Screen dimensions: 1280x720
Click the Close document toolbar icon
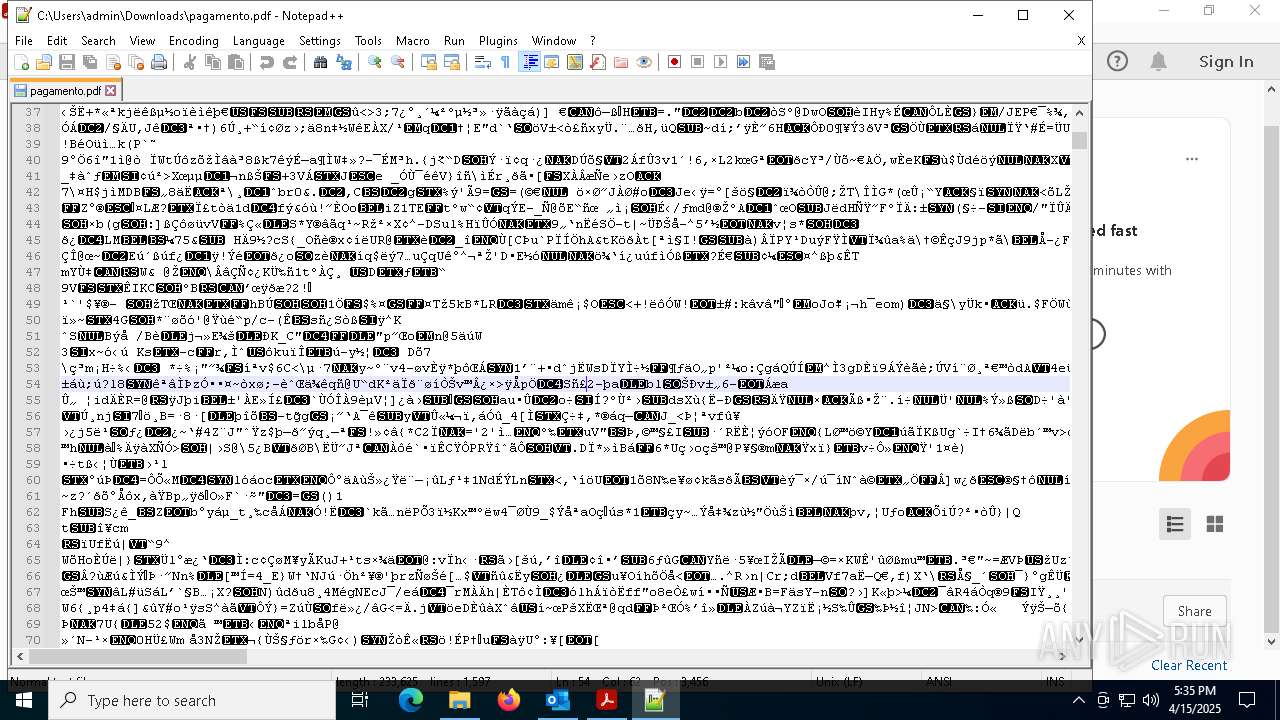pos(113,62)
